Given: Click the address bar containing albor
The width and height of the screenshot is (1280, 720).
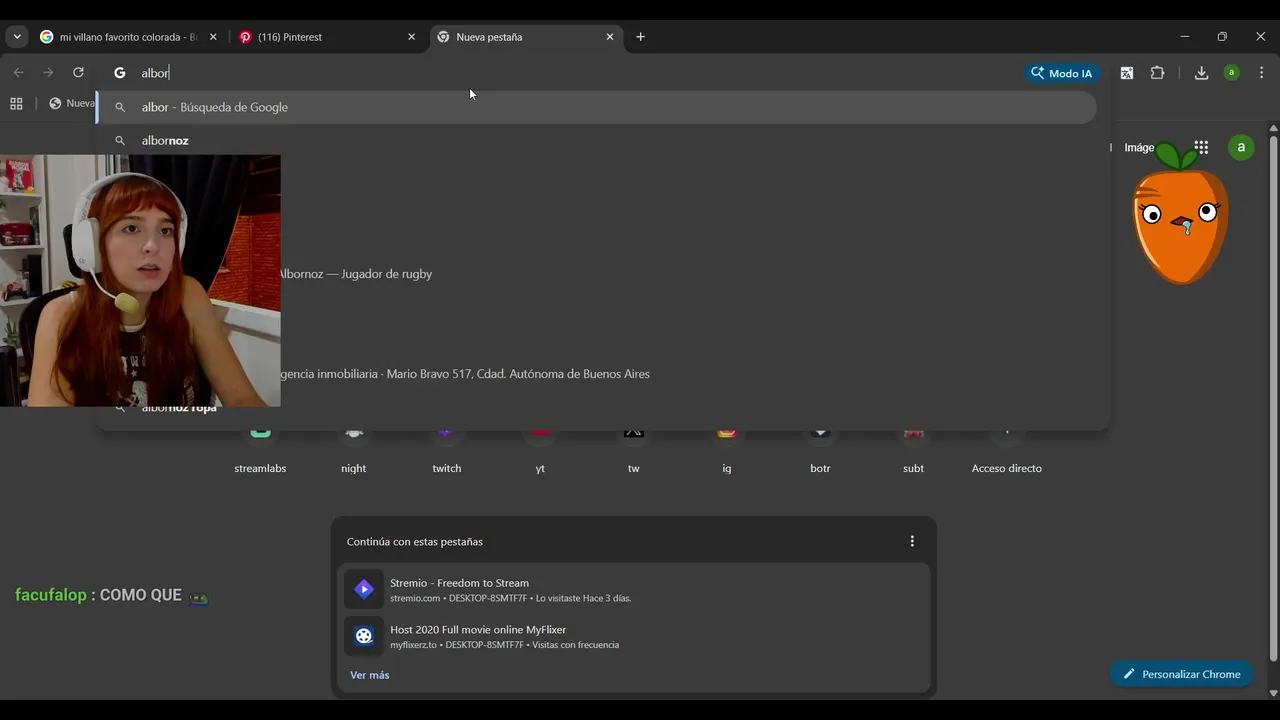Looking at the screenshot, I should pyautogui.click(x=560, y=73).
